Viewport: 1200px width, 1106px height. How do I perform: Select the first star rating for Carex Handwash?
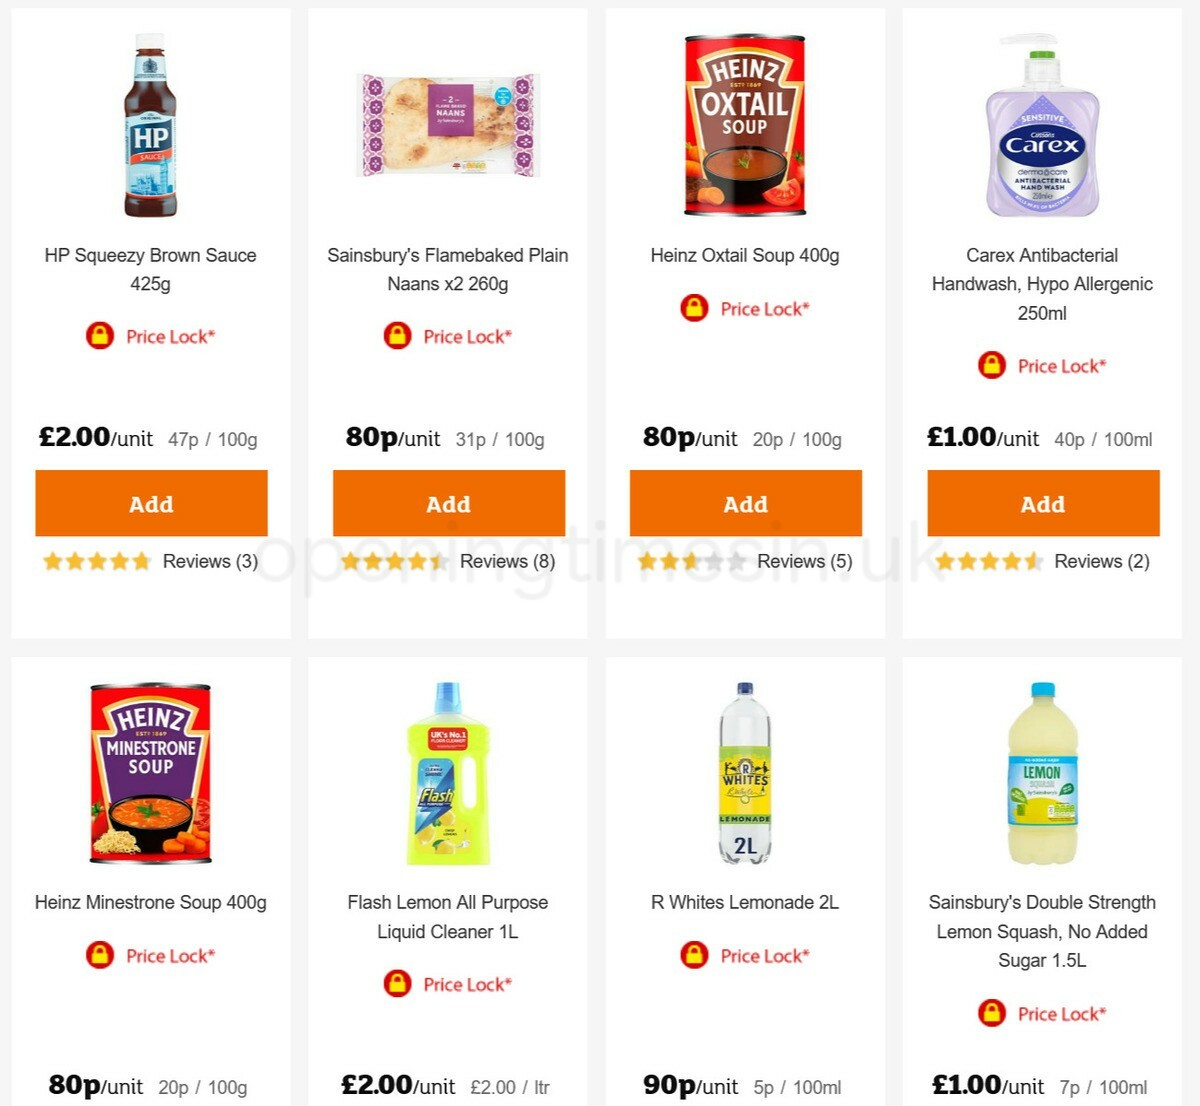945,561
